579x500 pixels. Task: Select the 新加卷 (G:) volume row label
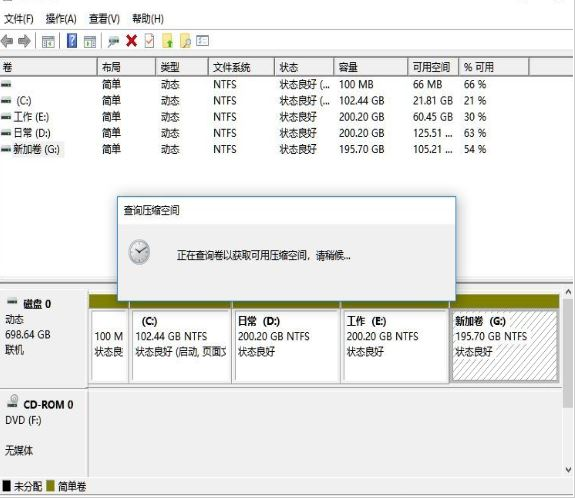37,149
